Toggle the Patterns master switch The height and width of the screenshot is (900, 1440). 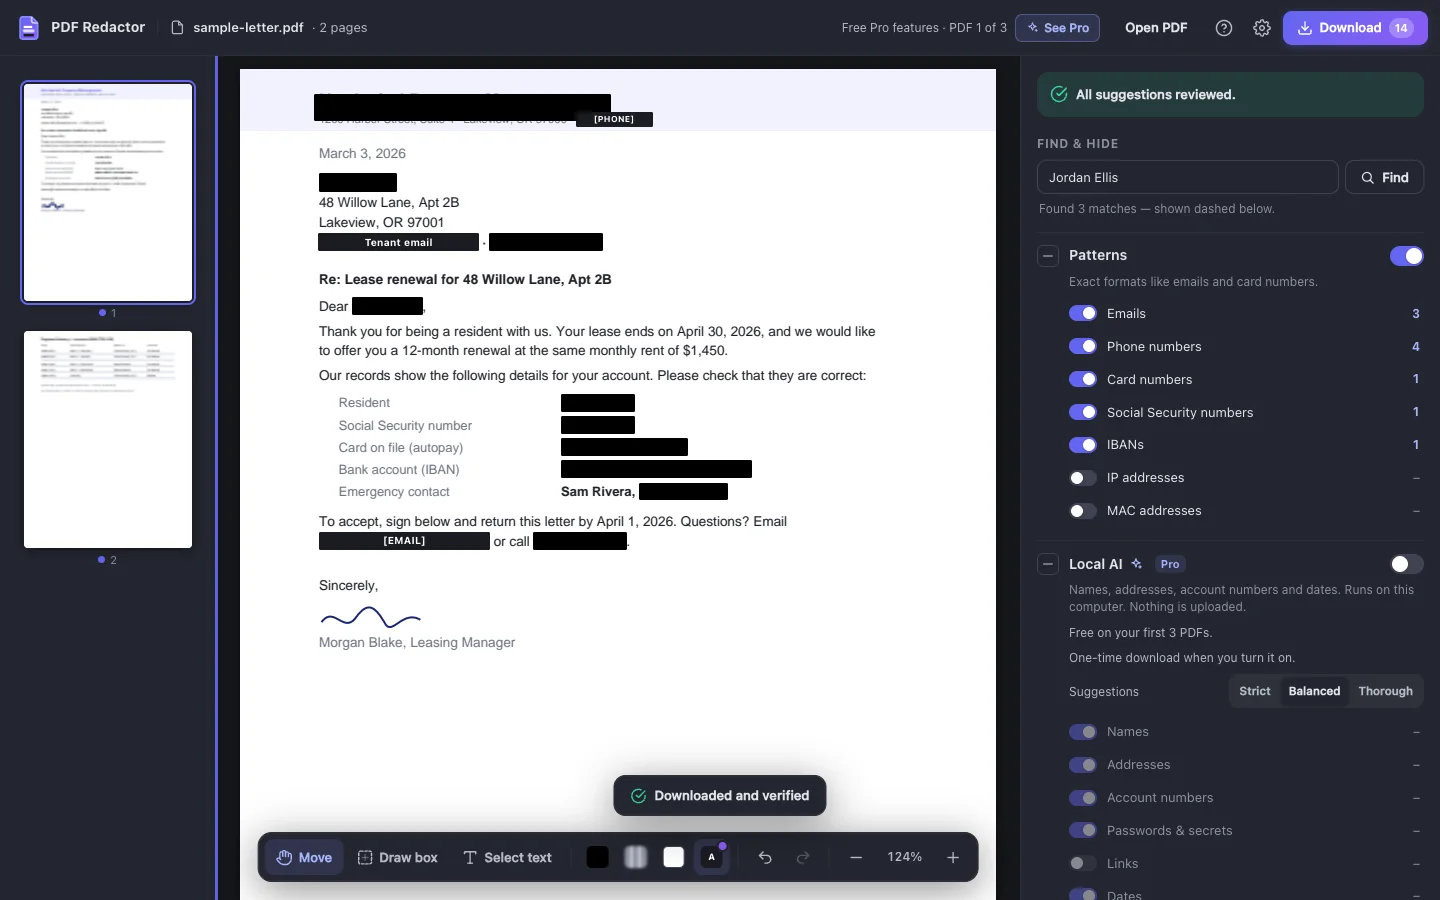[1407, 256]
